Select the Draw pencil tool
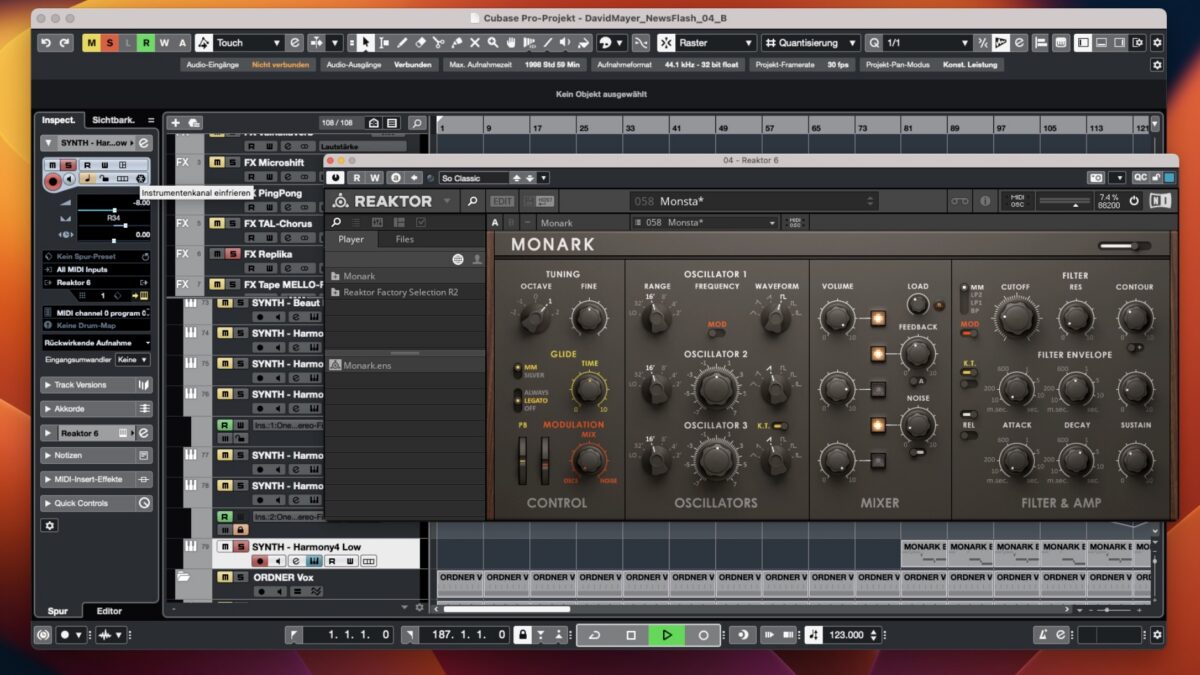This screenshot has width=1200, height=675. pyautogui.click(x=403, y=43)
